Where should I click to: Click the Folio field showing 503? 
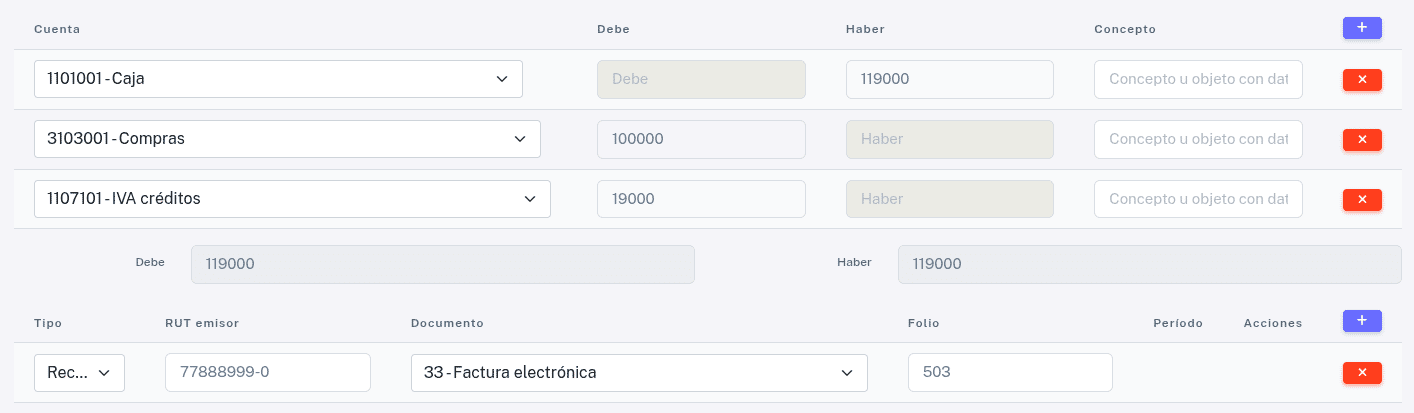coord(1009,372)
